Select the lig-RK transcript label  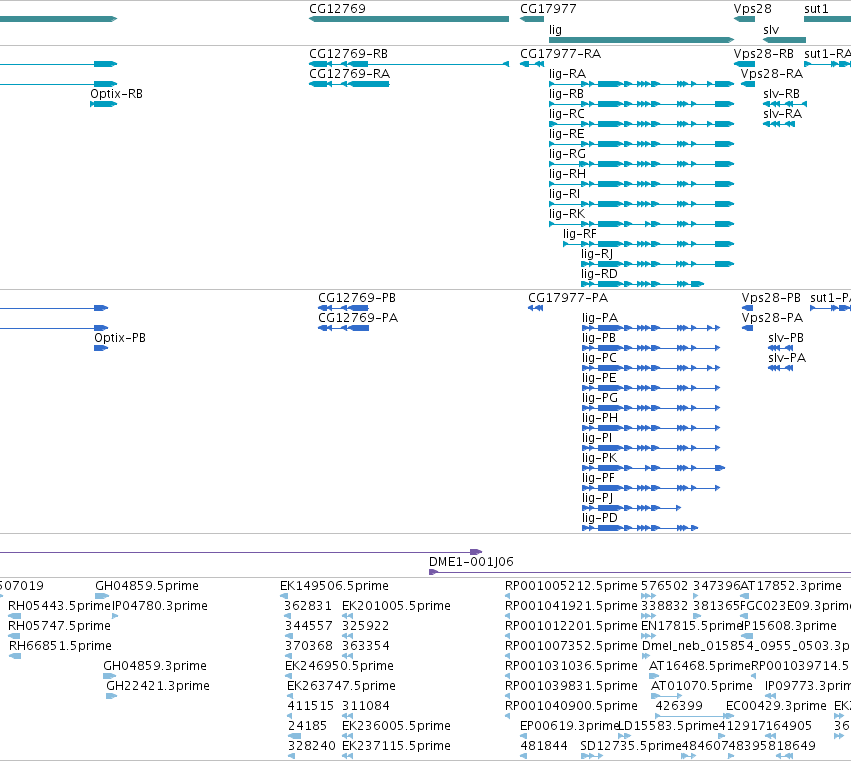pyautogui.click(x=567, y=214)
